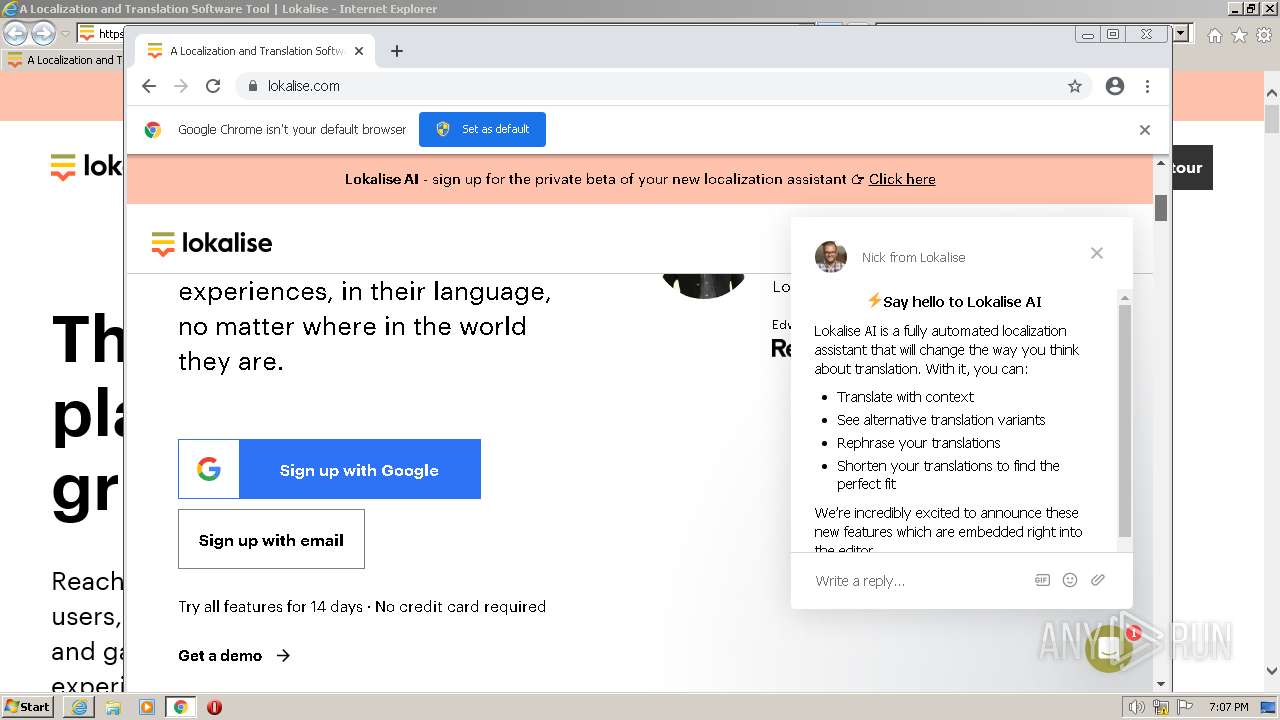
Task: Click the chat message scrollbar
Action: [1125, 421]
